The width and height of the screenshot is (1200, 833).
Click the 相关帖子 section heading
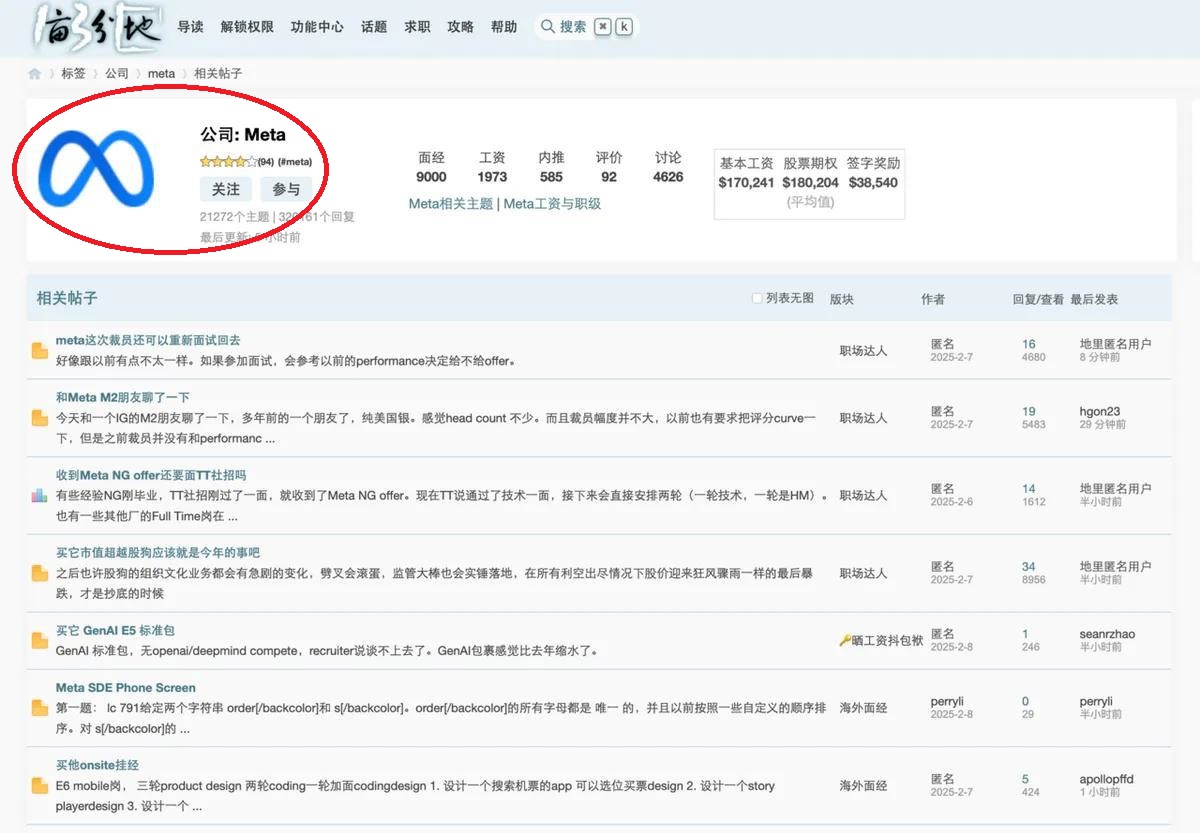point(67,298)
